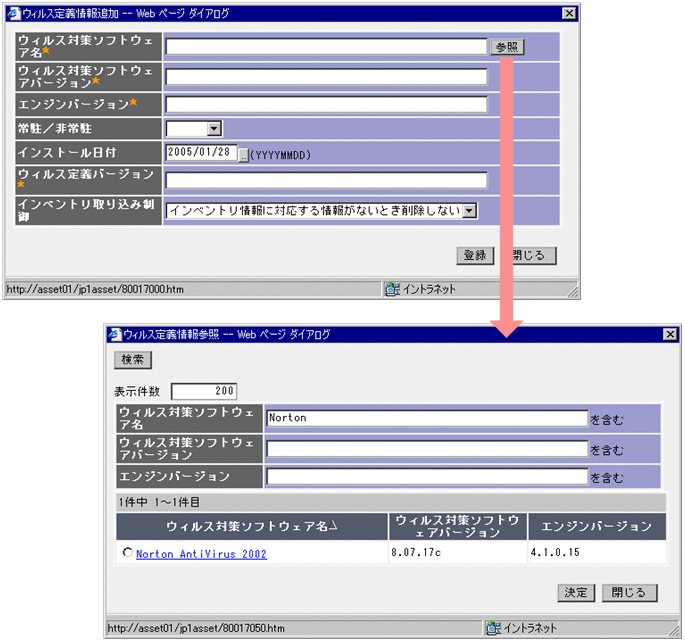Image resolution: width=685 pixels, height=643 pixels.
Task: Open the calendar picker next to install date
Action: click(243, 155)
